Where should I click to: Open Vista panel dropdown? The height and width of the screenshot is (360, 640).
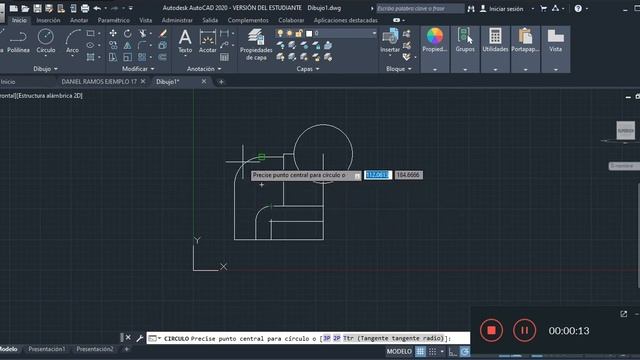(x=556, y=70)
